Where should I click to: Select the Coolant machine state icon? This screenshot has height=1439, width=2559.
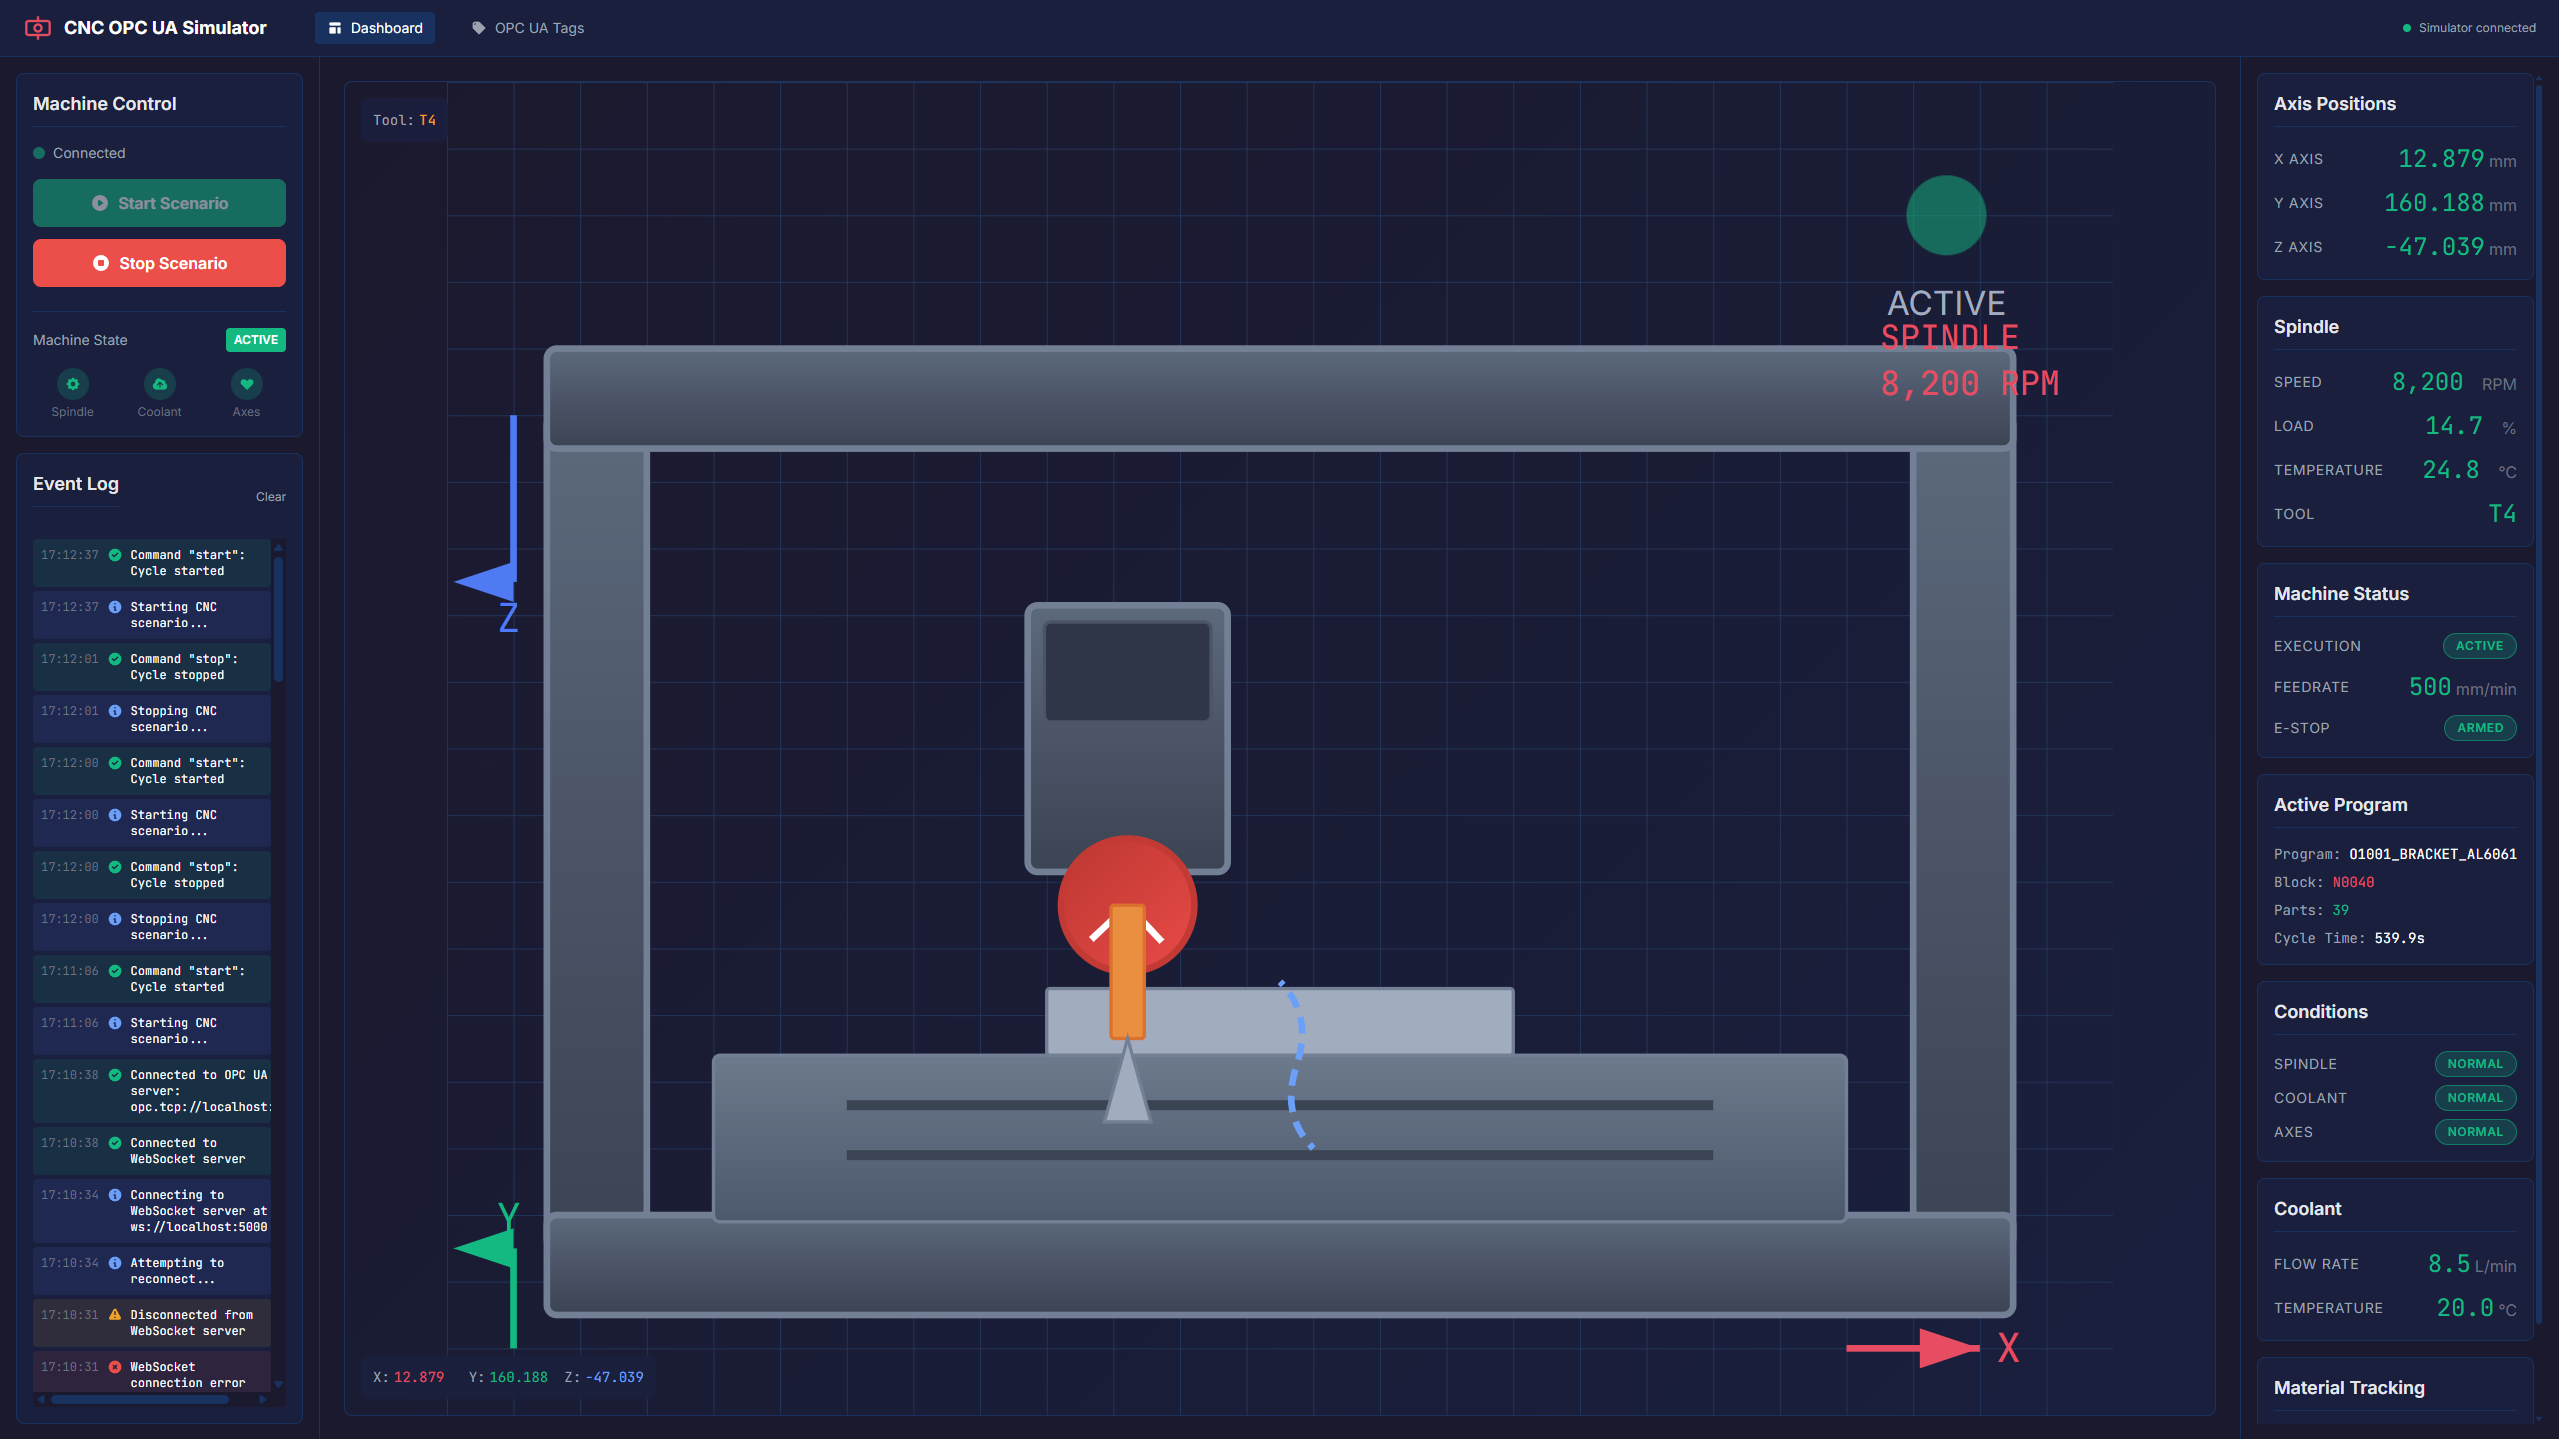158,383
